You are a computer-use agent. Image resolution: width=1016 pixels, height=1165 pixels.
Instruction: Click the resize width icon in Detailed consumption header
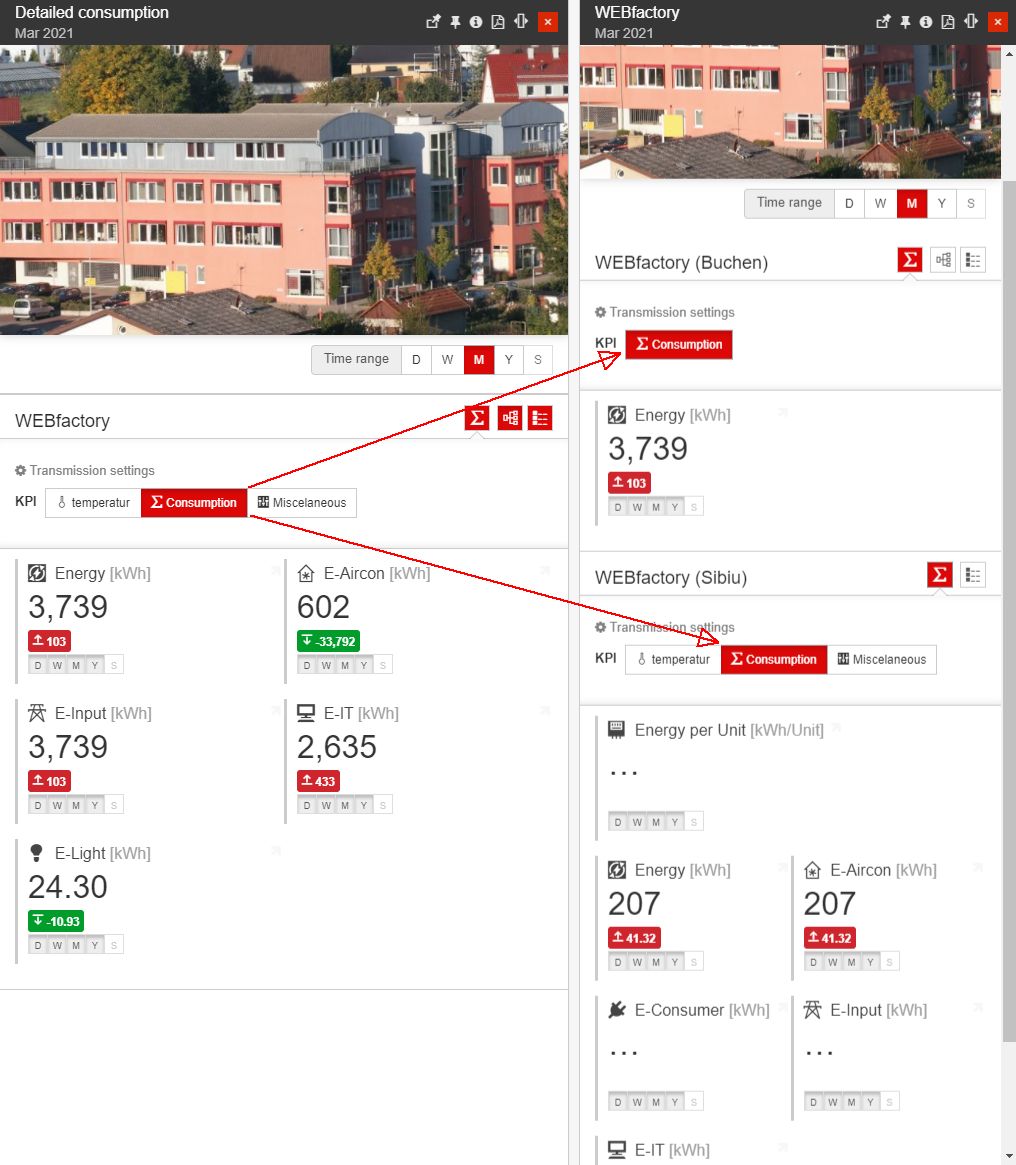click(x=521, y=22)
